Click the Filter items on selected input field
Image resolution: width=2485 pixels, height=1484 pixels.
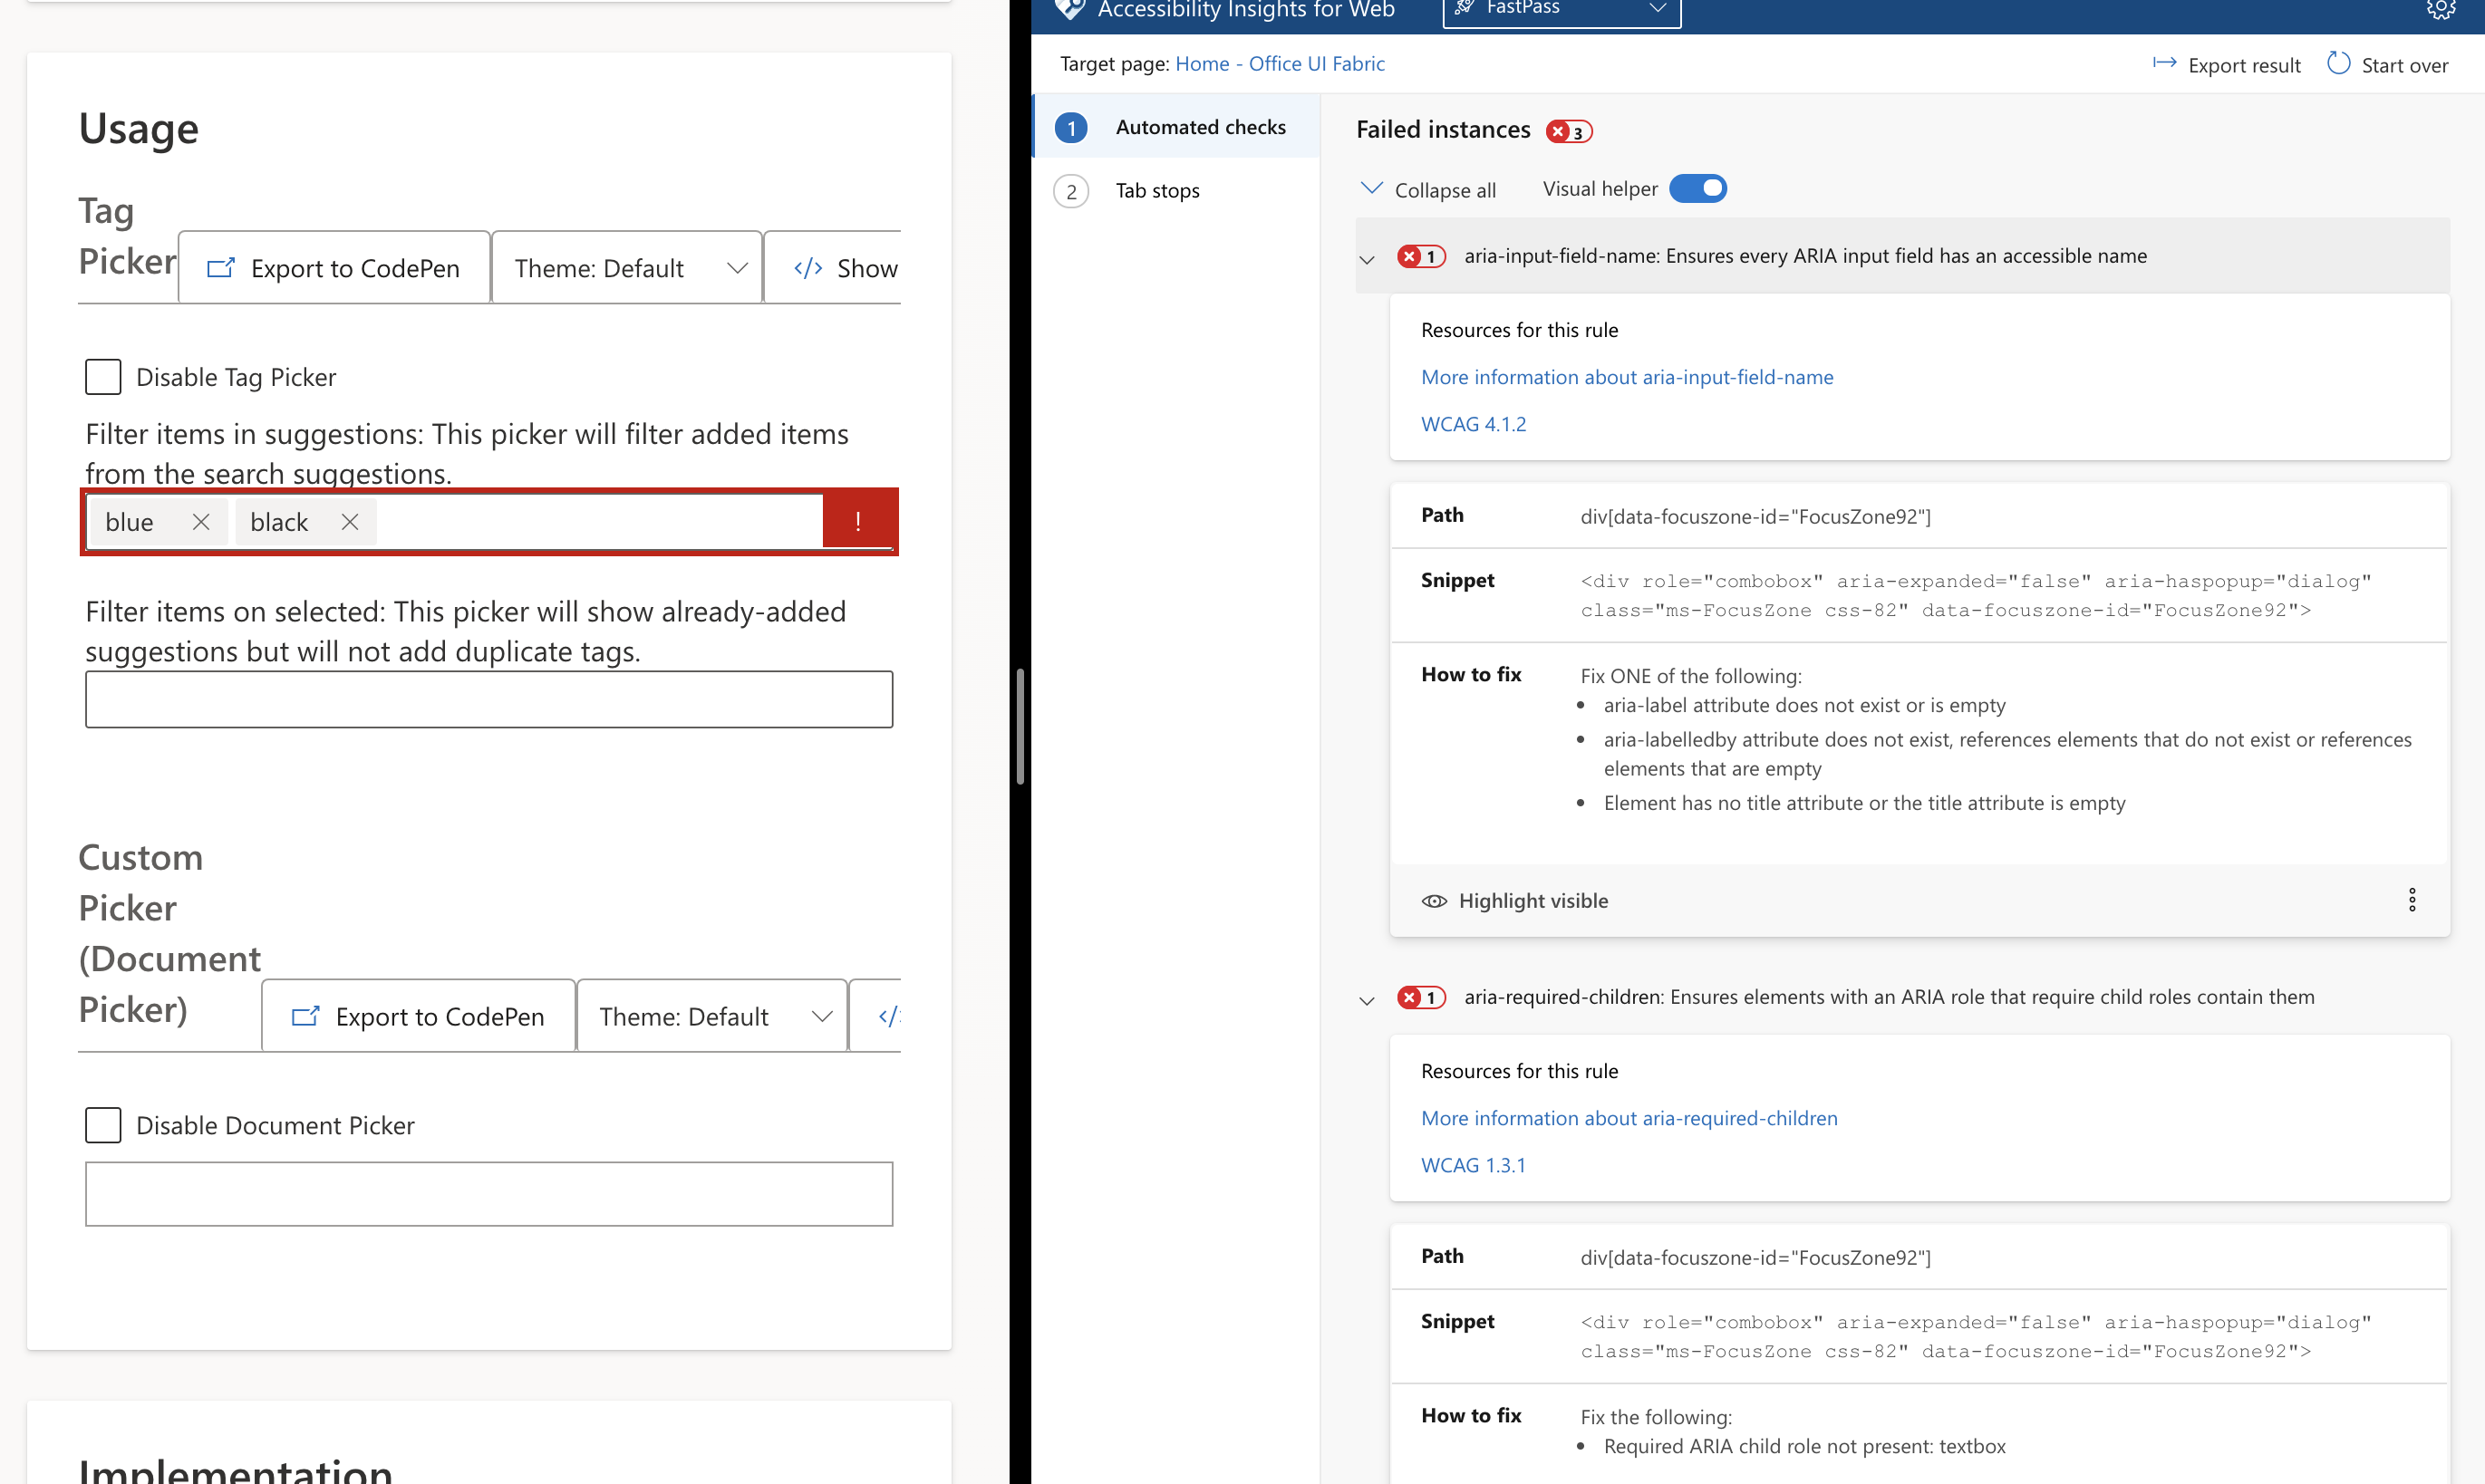point(489,699)
